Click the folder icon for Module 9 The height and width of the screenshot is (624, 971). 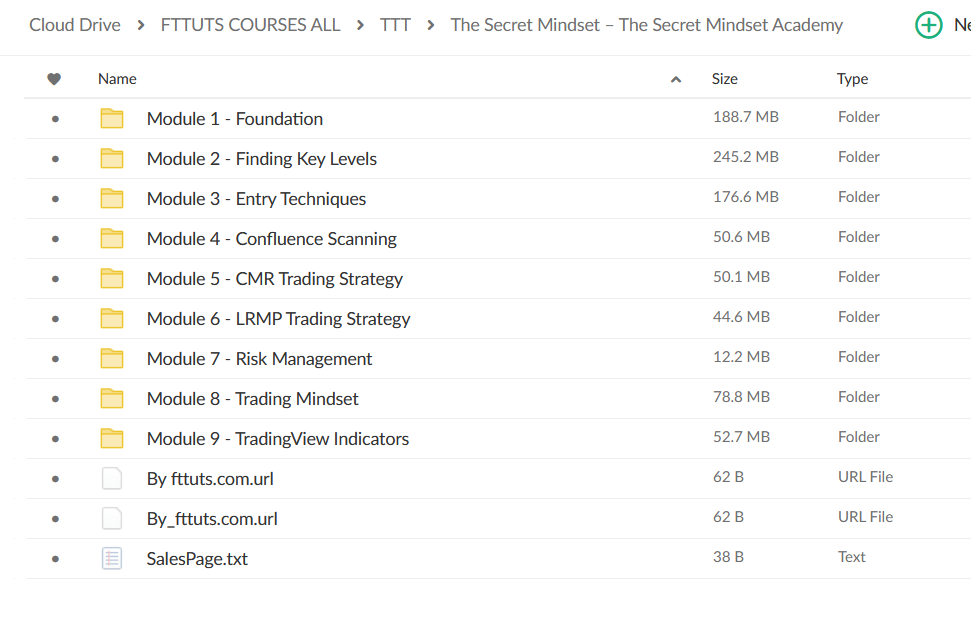click(x=111, y=438)
